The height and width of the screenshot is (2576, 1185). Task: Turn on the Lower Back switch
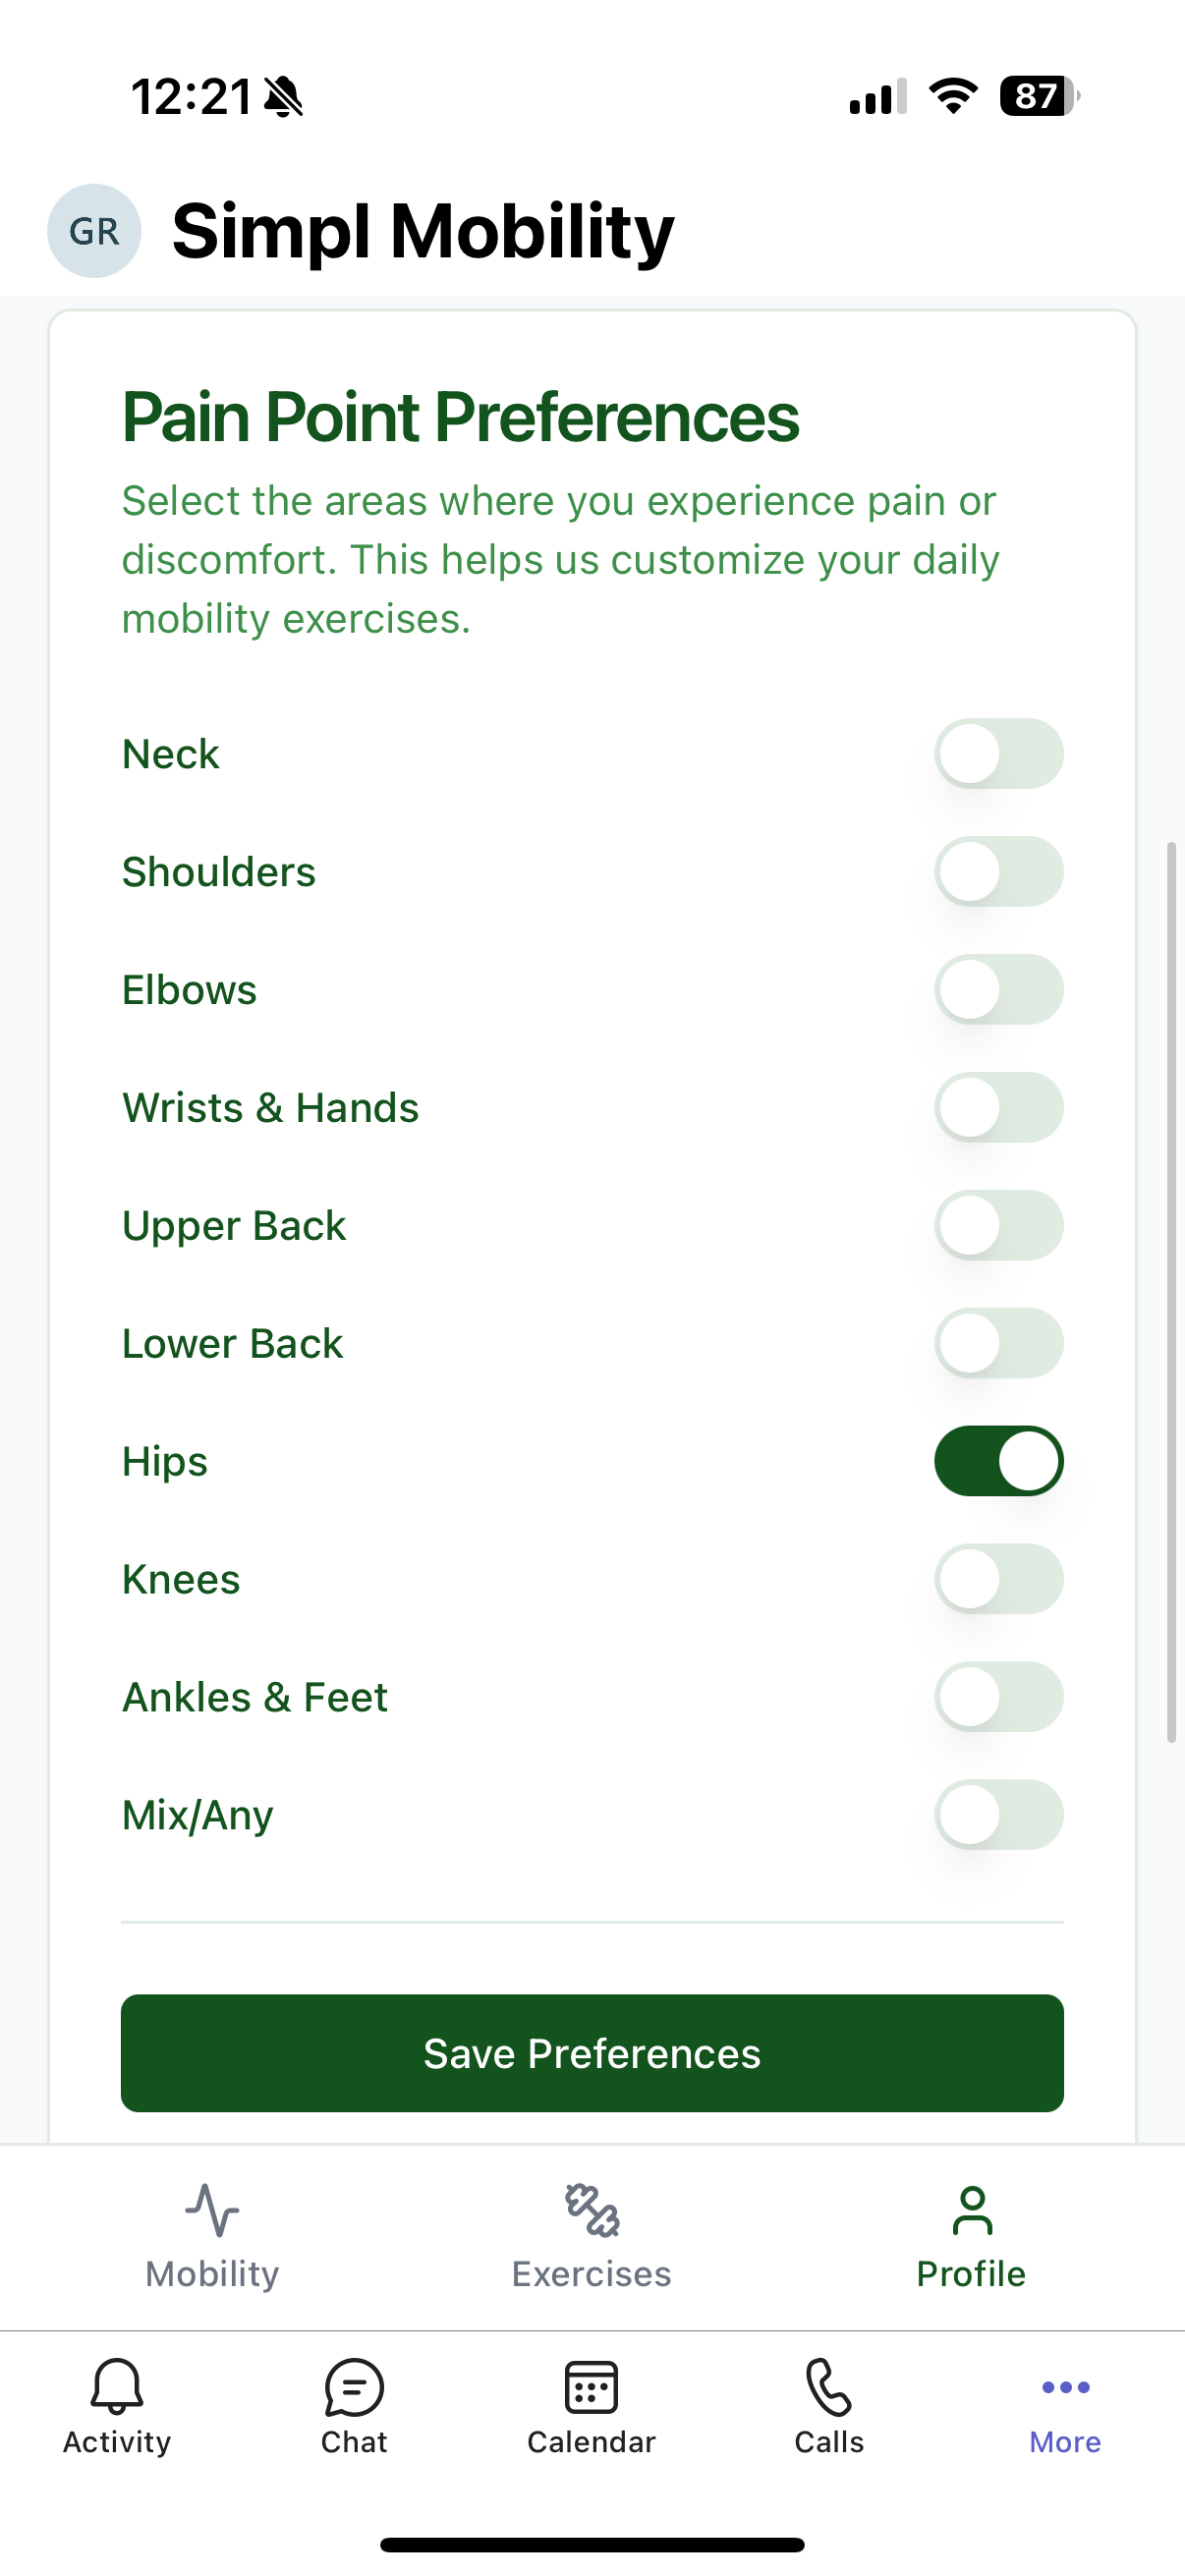998,1343
